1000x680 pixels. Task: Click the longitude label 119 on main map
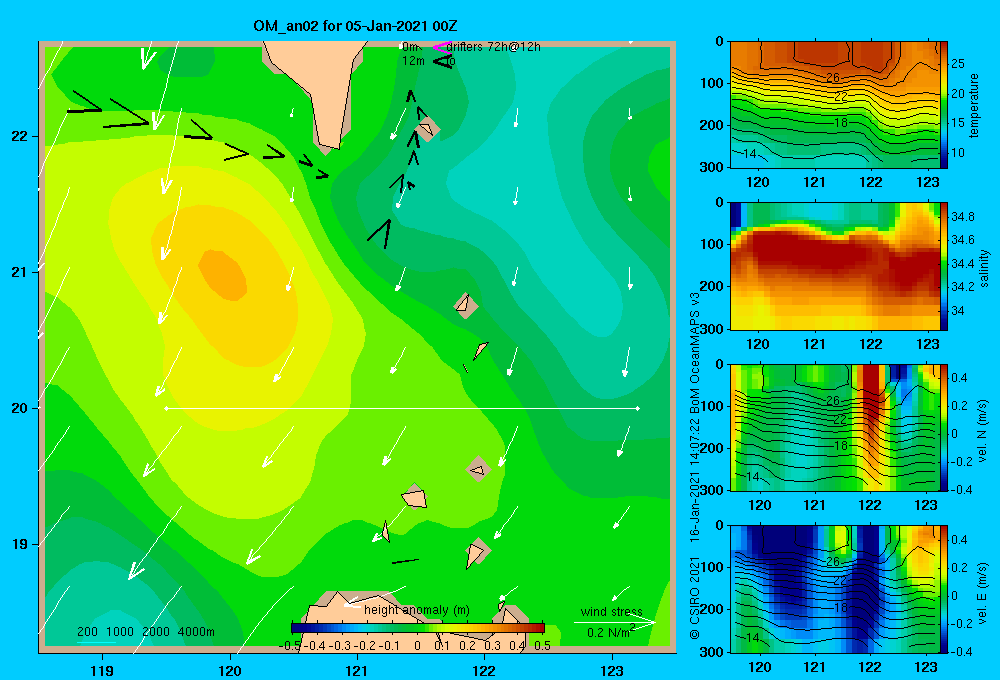pos(102,670)
